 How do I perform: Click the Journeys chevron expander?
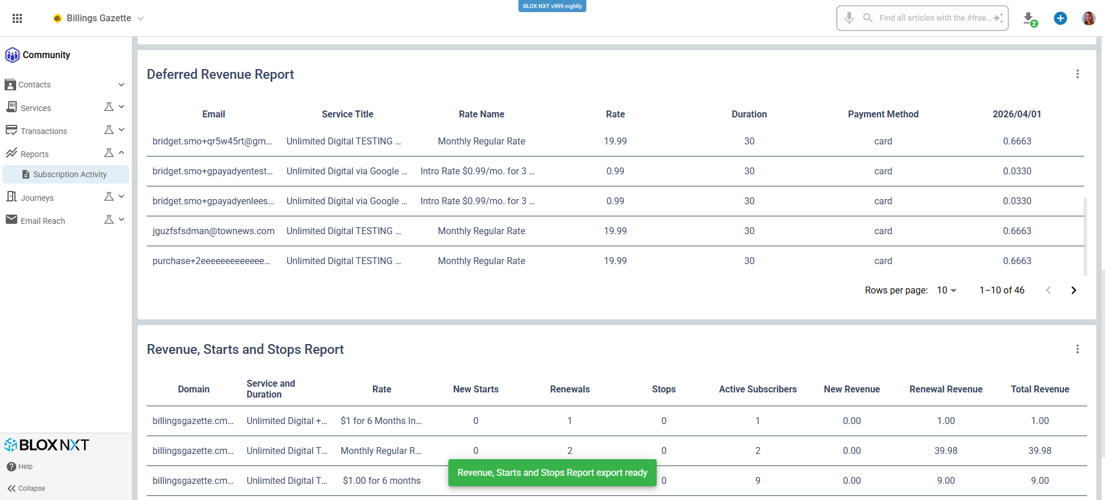point(121,197)
